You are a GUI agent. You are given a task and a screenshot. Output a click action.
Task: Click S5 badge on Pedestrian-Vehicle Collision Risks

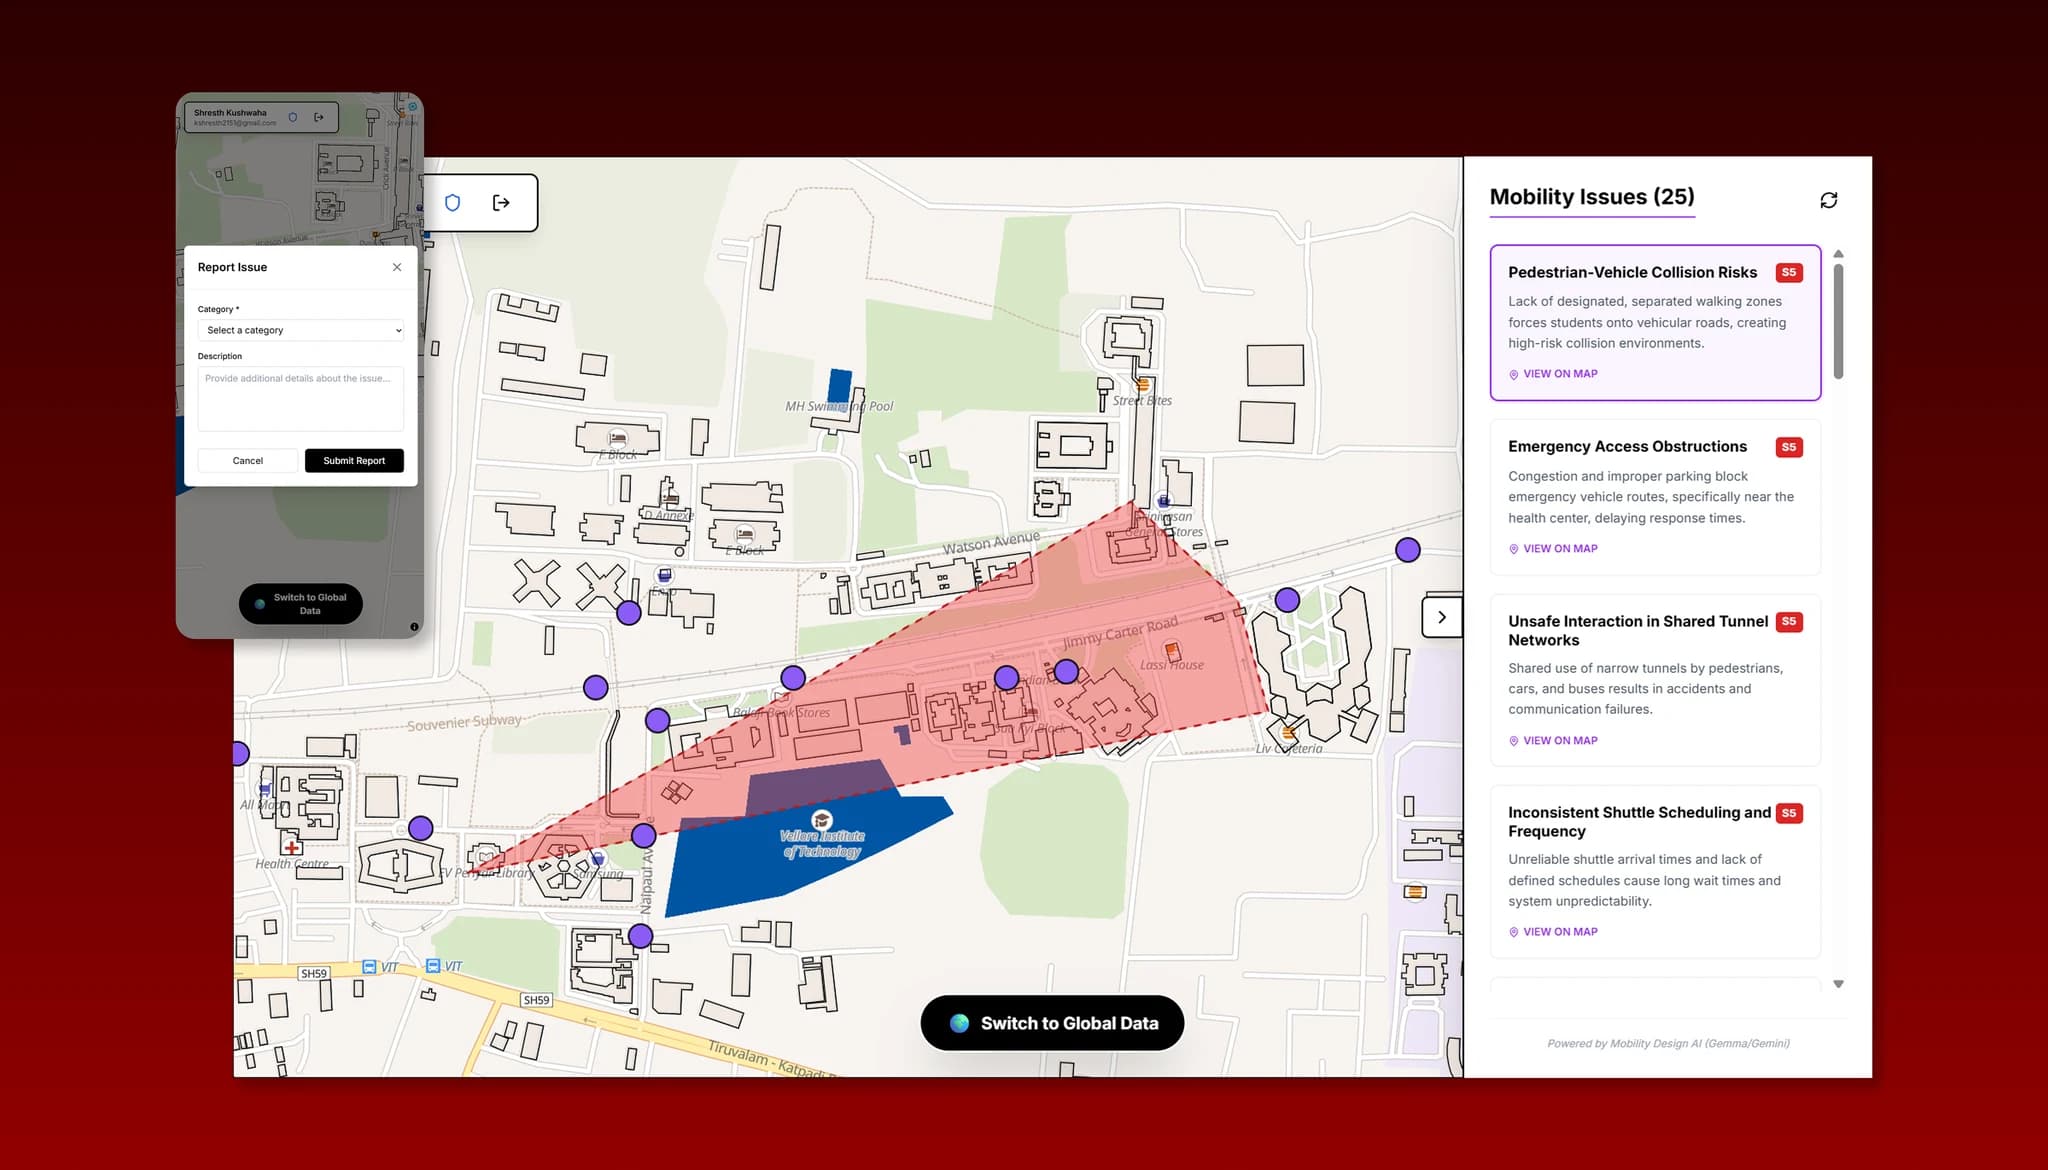[x=1789, y=272]
